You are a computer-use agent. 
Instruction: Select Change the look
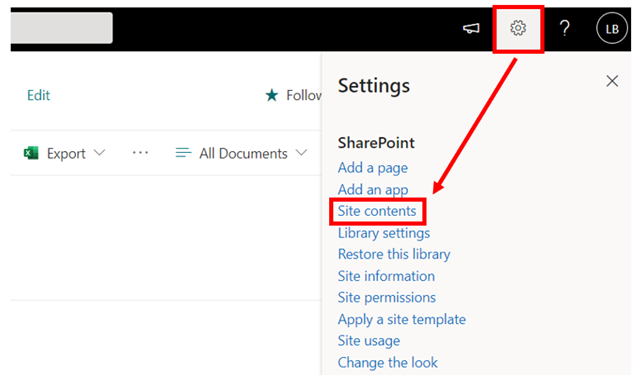point(388,363)
